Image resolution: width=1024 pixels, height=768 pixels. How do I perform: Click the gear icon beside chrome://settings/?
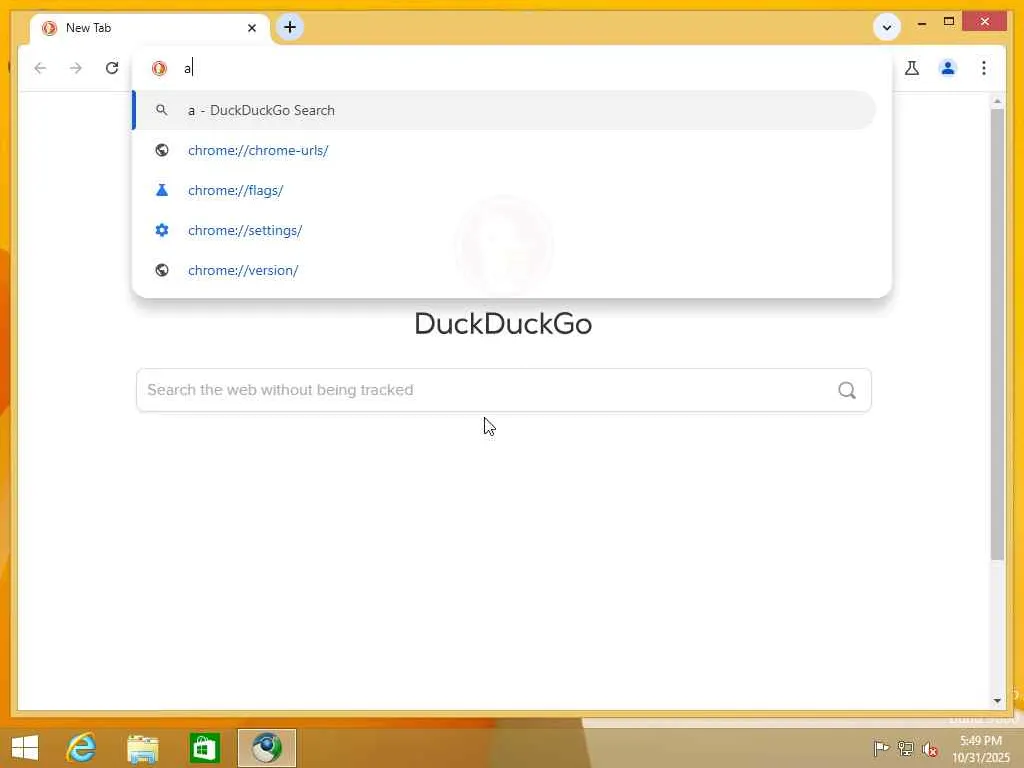(162, 230)
